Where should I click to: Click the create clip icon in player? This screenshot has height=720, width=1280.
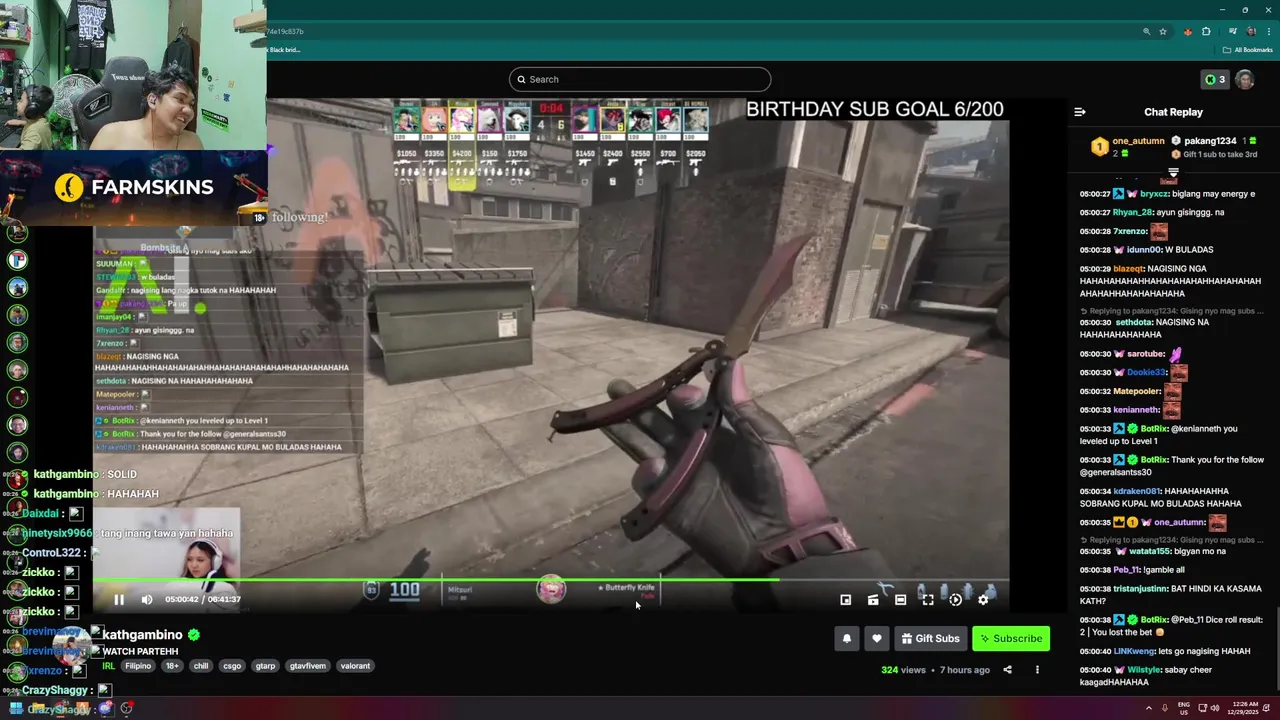pos(873,600)
